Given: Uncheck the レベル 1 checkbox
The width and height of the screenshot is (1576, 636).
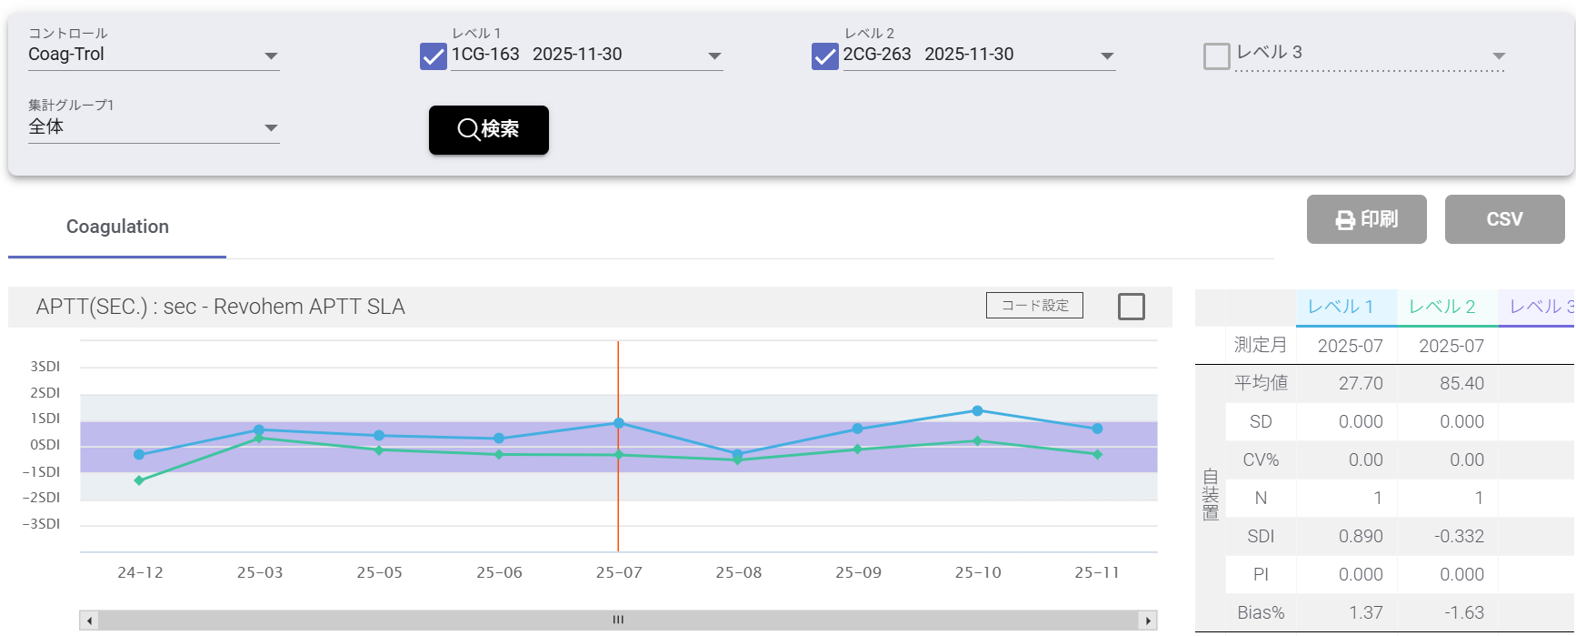Looking at the screenshot, I should [433, 56].
